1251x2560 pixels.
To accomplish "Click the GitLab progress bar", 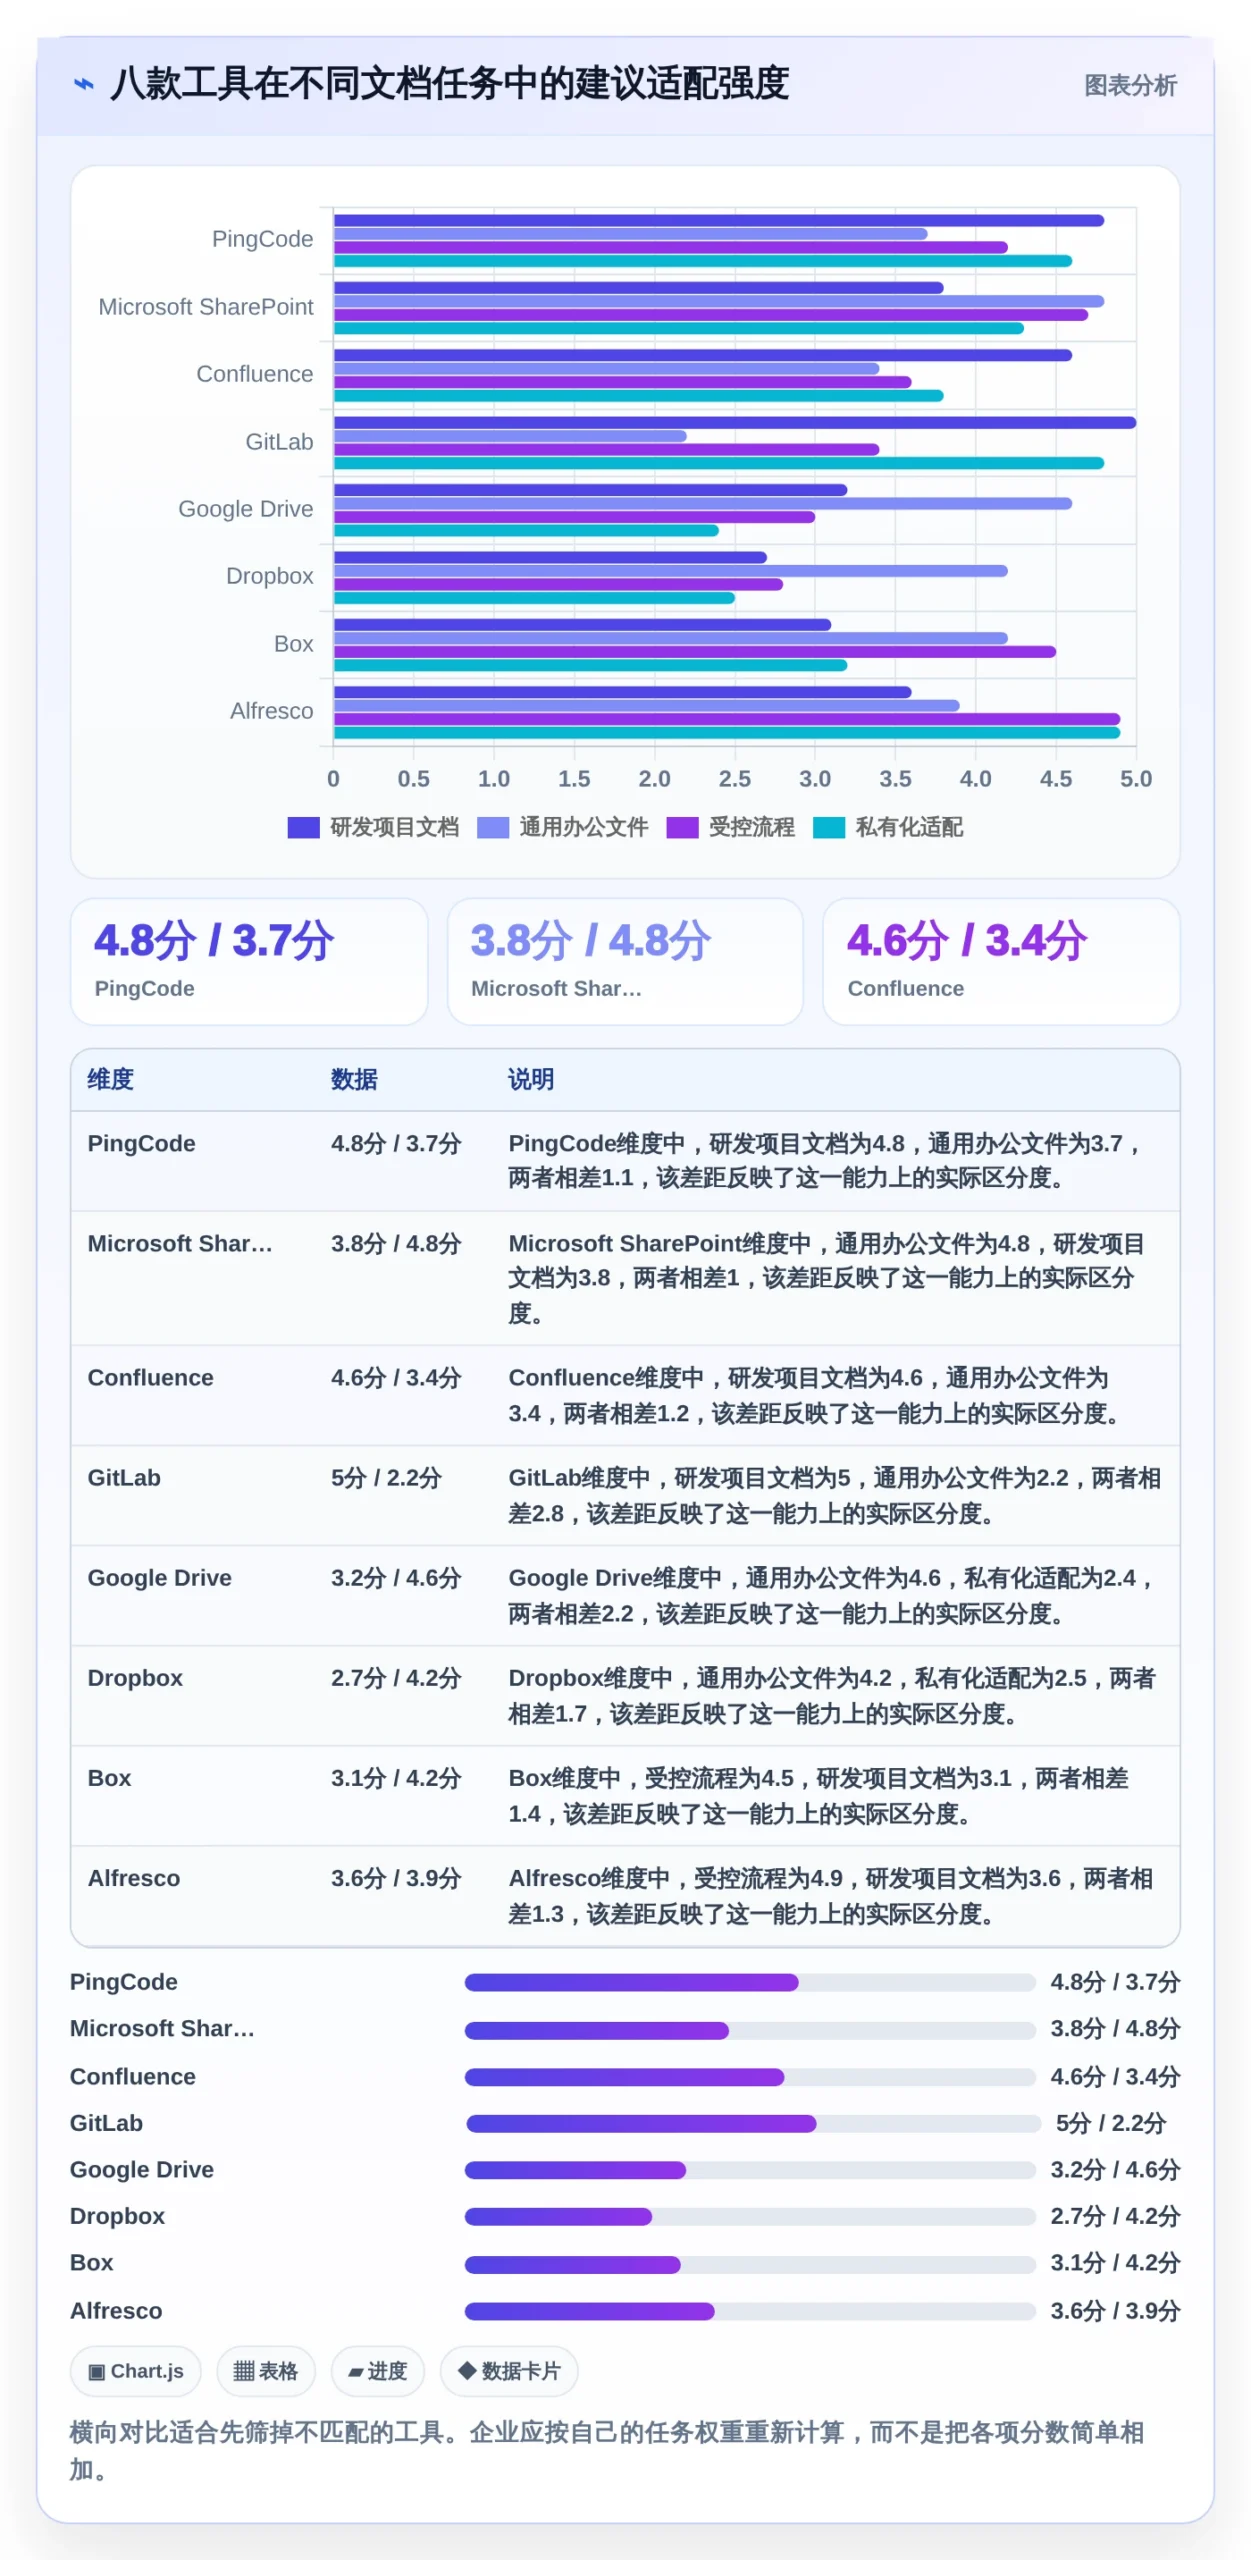I will tap(753, 2123).
